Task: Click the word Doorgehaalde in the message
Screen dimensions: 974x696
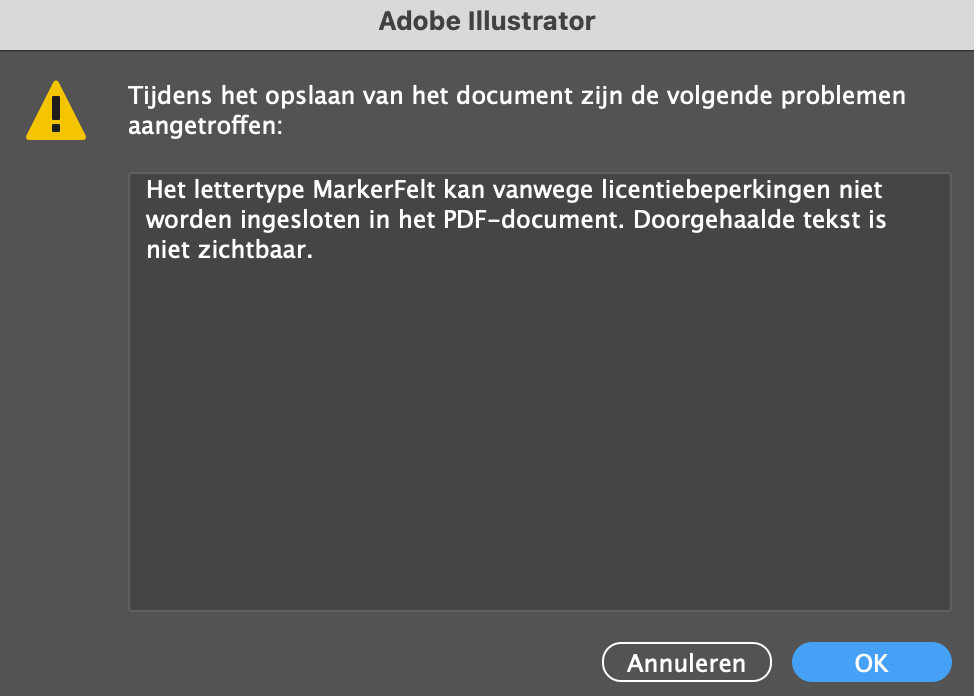Action: (700, 220)
